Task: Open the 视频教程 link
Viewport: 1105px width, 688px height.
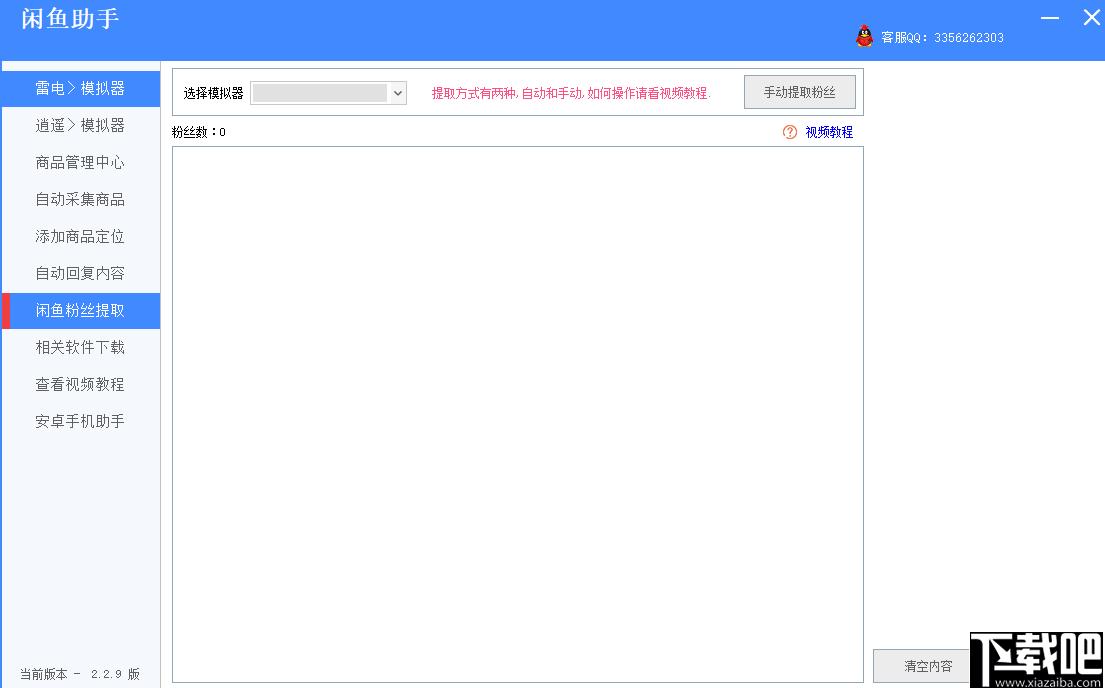Action: (829, 132)
